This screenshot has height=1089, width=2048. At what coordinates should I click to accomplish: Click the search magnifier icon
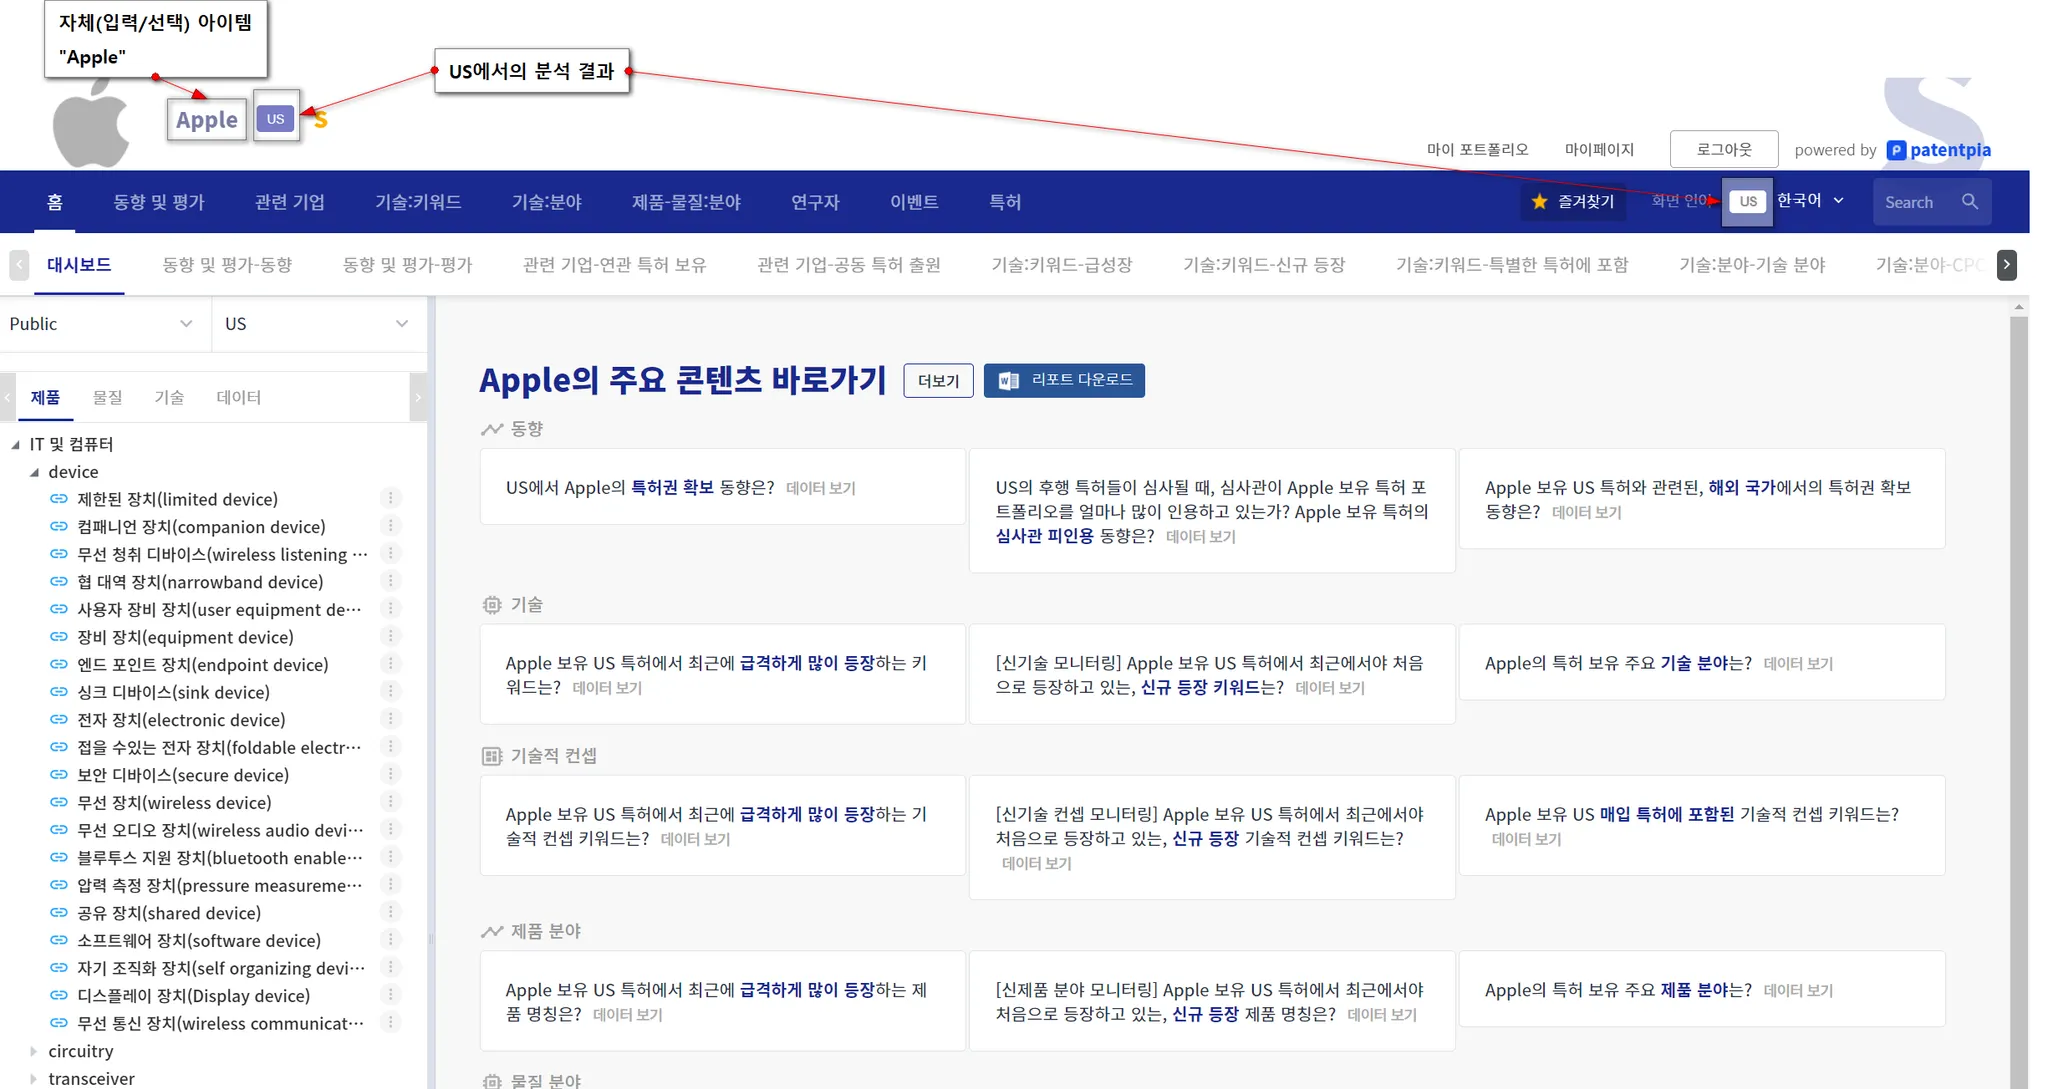1969,202
